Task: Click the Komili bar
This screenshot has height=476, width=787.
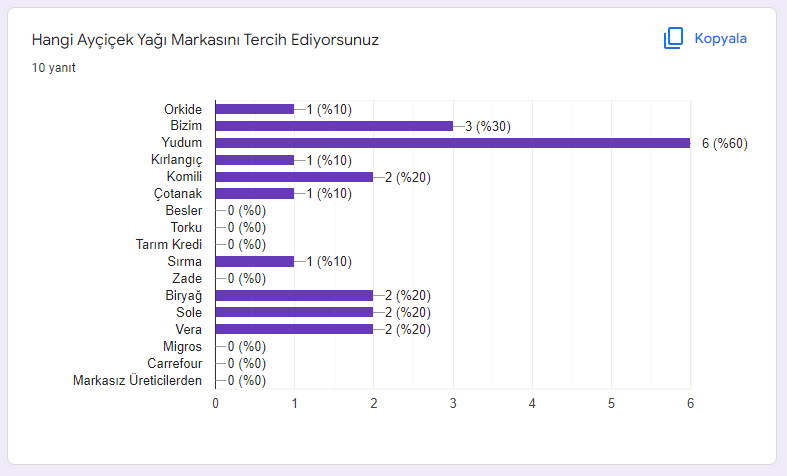Action: (x=294, y=177)
